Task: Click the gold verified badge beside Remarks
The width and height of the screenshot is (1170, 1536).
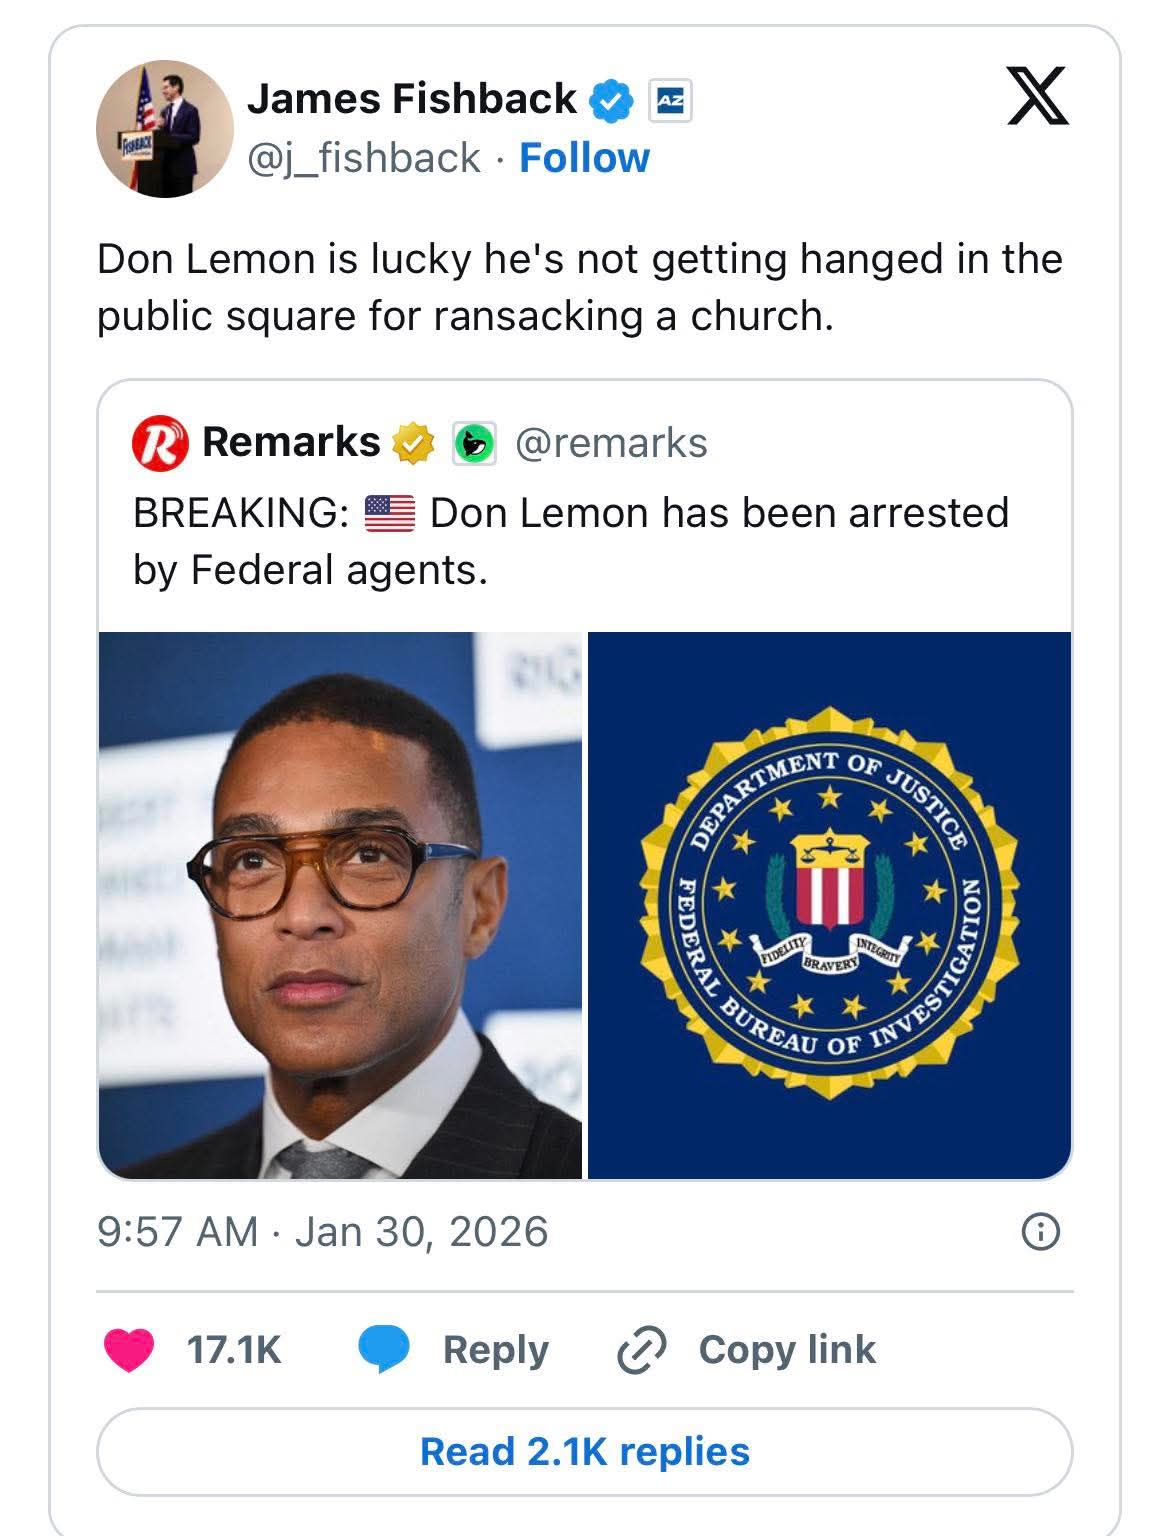Action: 414,443
